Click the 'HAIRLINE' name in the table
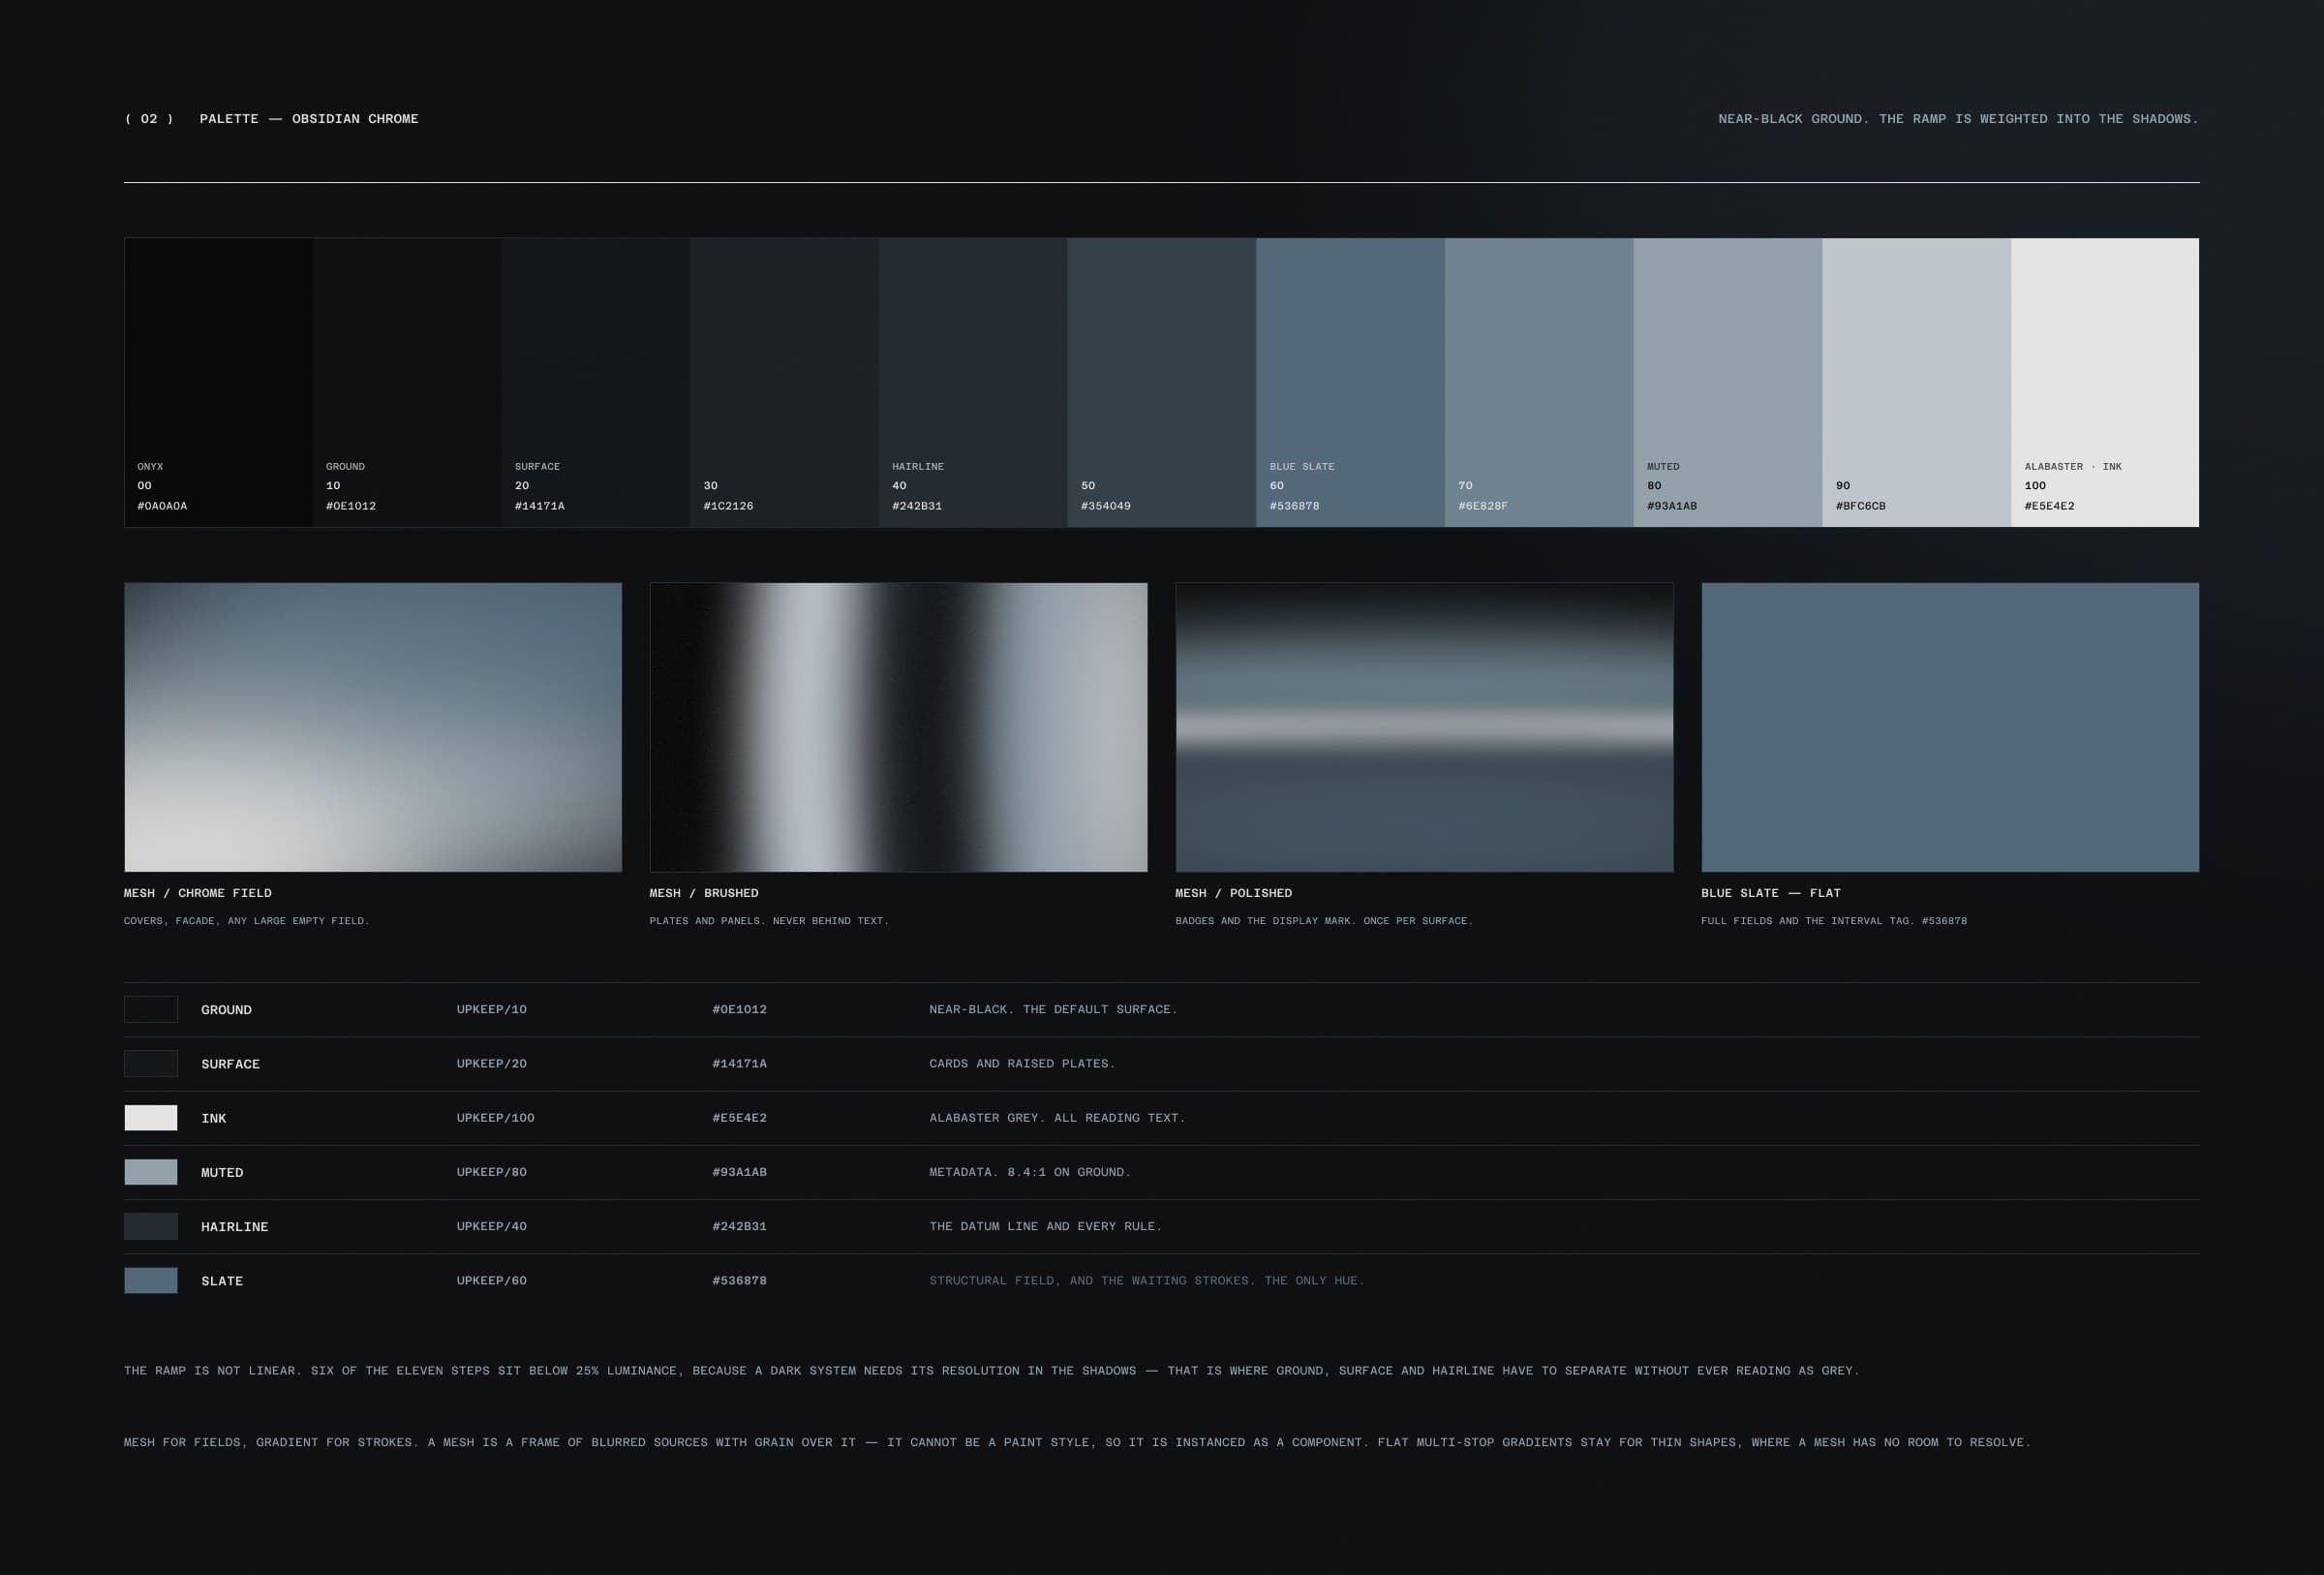Screen dimensions: 2324x1575 click(235, 1227)
